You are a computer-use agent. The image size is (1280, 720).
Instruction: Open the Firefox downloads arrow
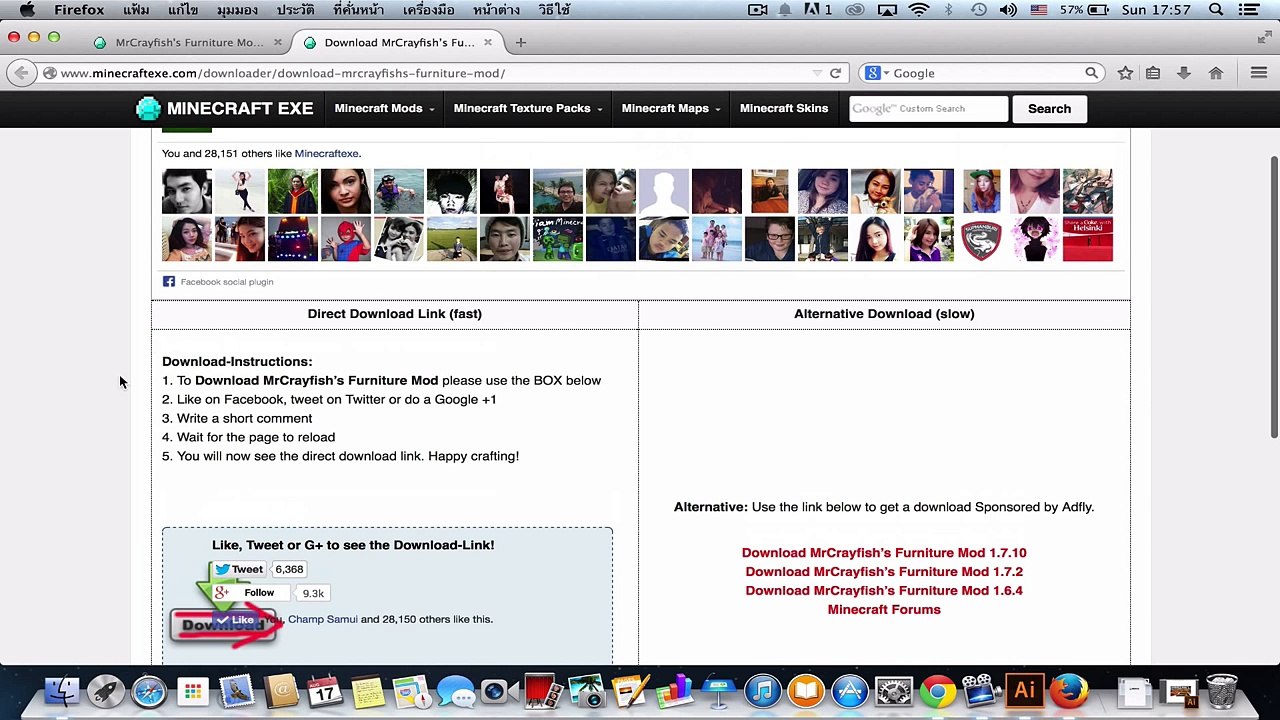click(1184, 73)
